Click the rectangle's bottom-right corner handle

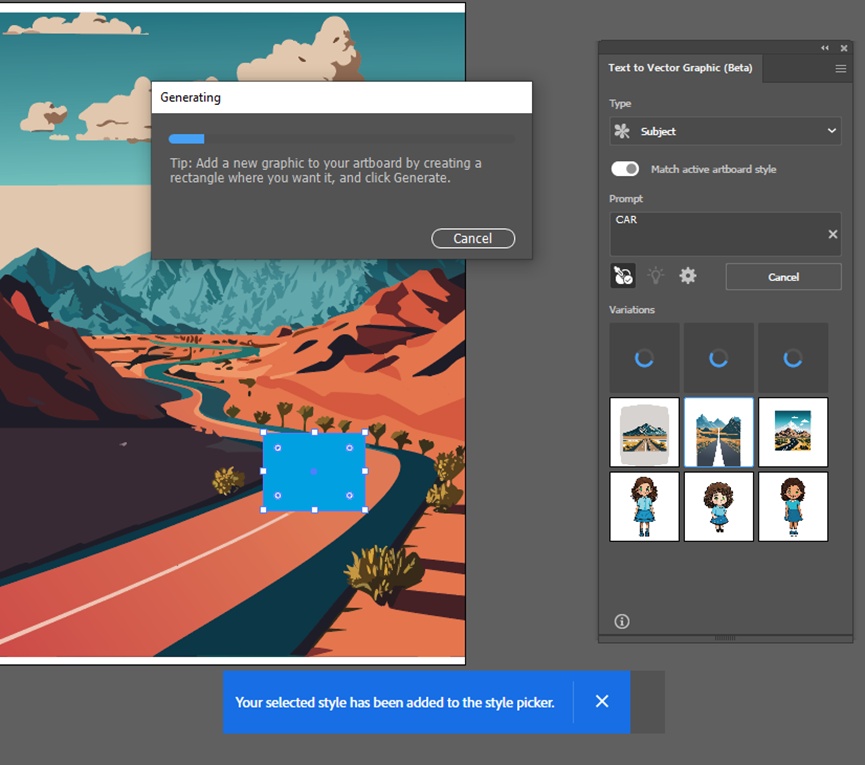(365, 510)
